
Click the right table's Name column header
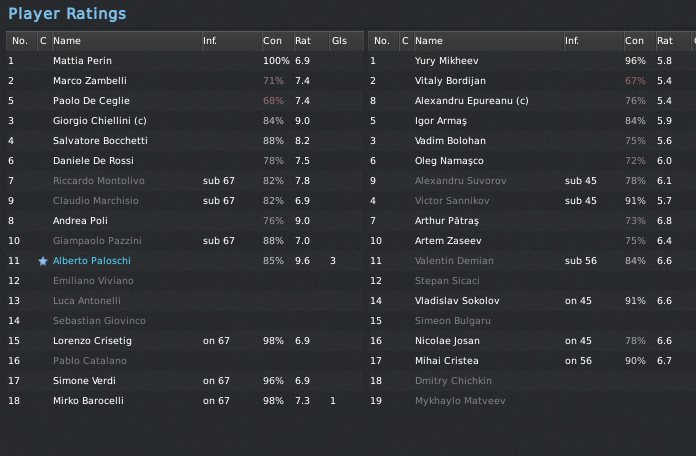pyautogui.click(x=429, y=41)
